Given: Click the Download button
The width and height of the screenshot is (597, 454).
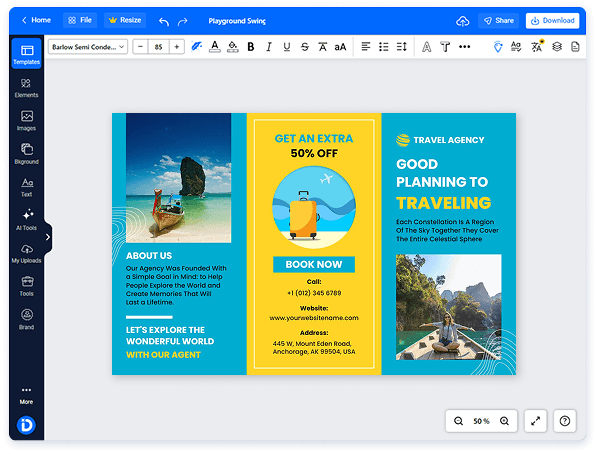Looking at the screenshot, I should coord(552,21).
